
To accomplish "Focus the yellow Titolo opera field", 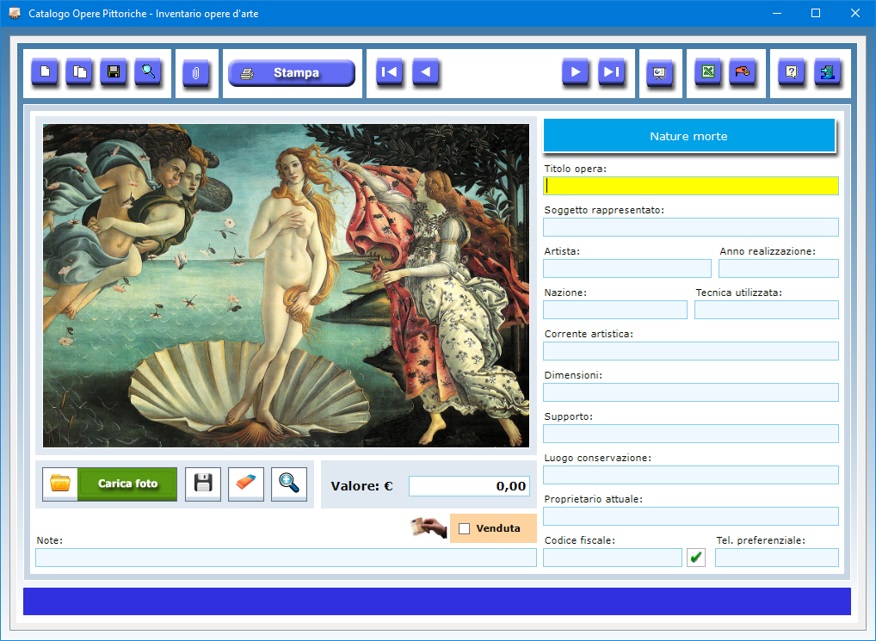I will coord(691,186).
